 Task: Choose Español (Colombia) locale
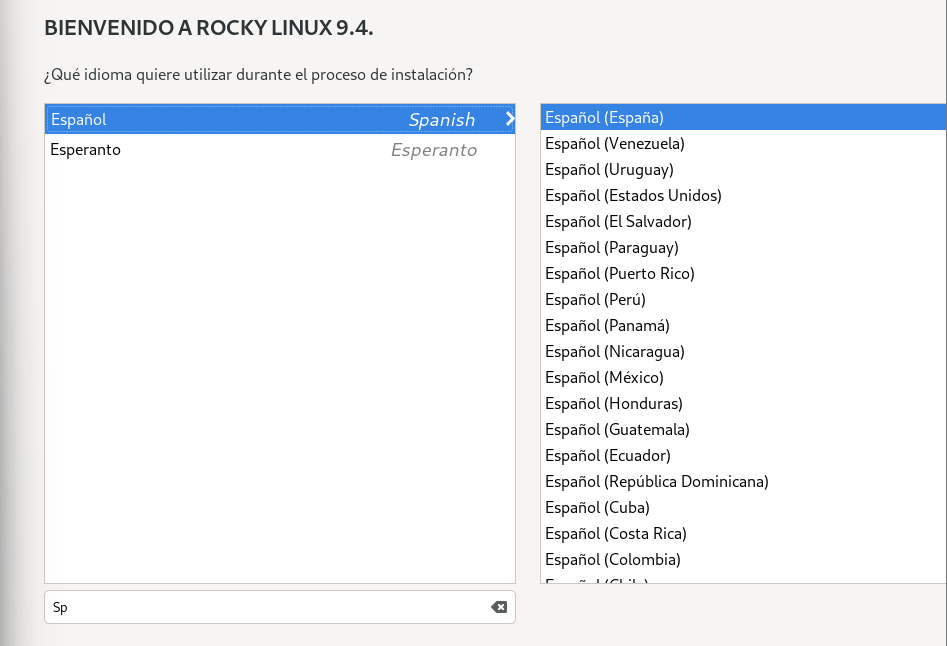click(743, 558)
